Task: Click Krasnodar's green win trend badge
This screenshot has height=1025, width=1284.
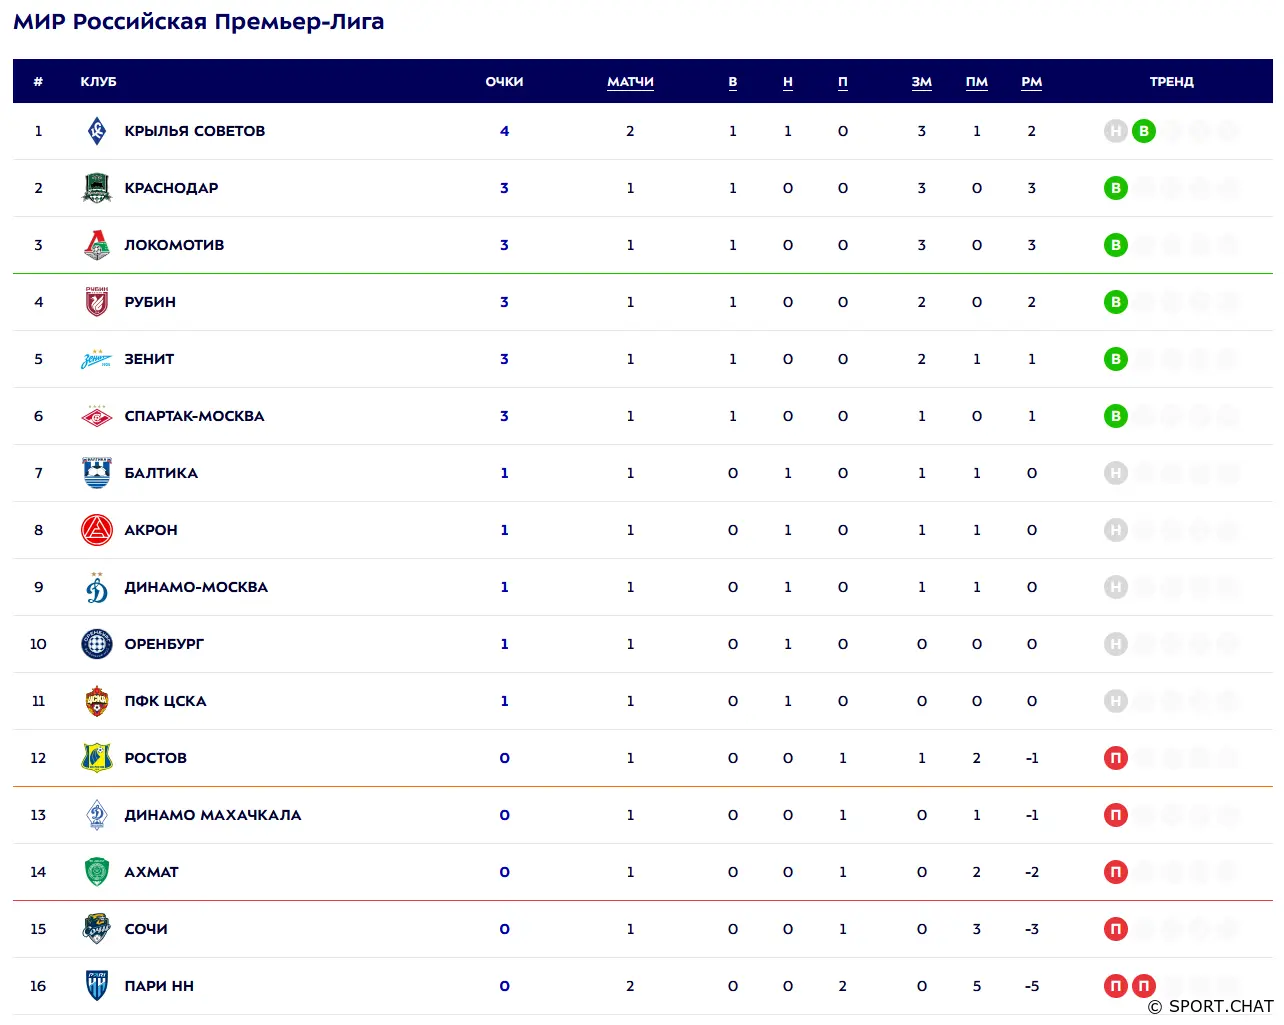Action: (1116, 188)
